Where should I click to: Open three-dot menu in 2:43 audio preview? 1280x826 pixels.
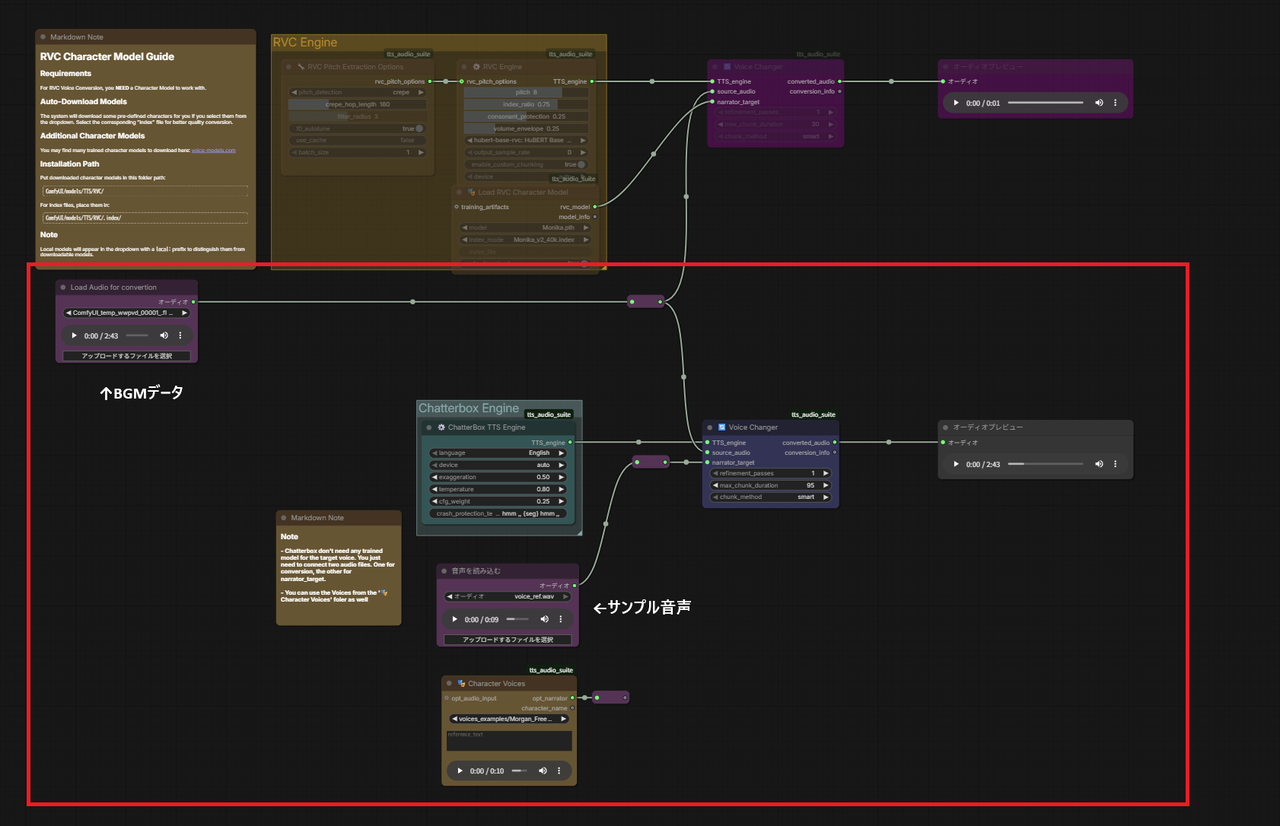coord(1115,464)
